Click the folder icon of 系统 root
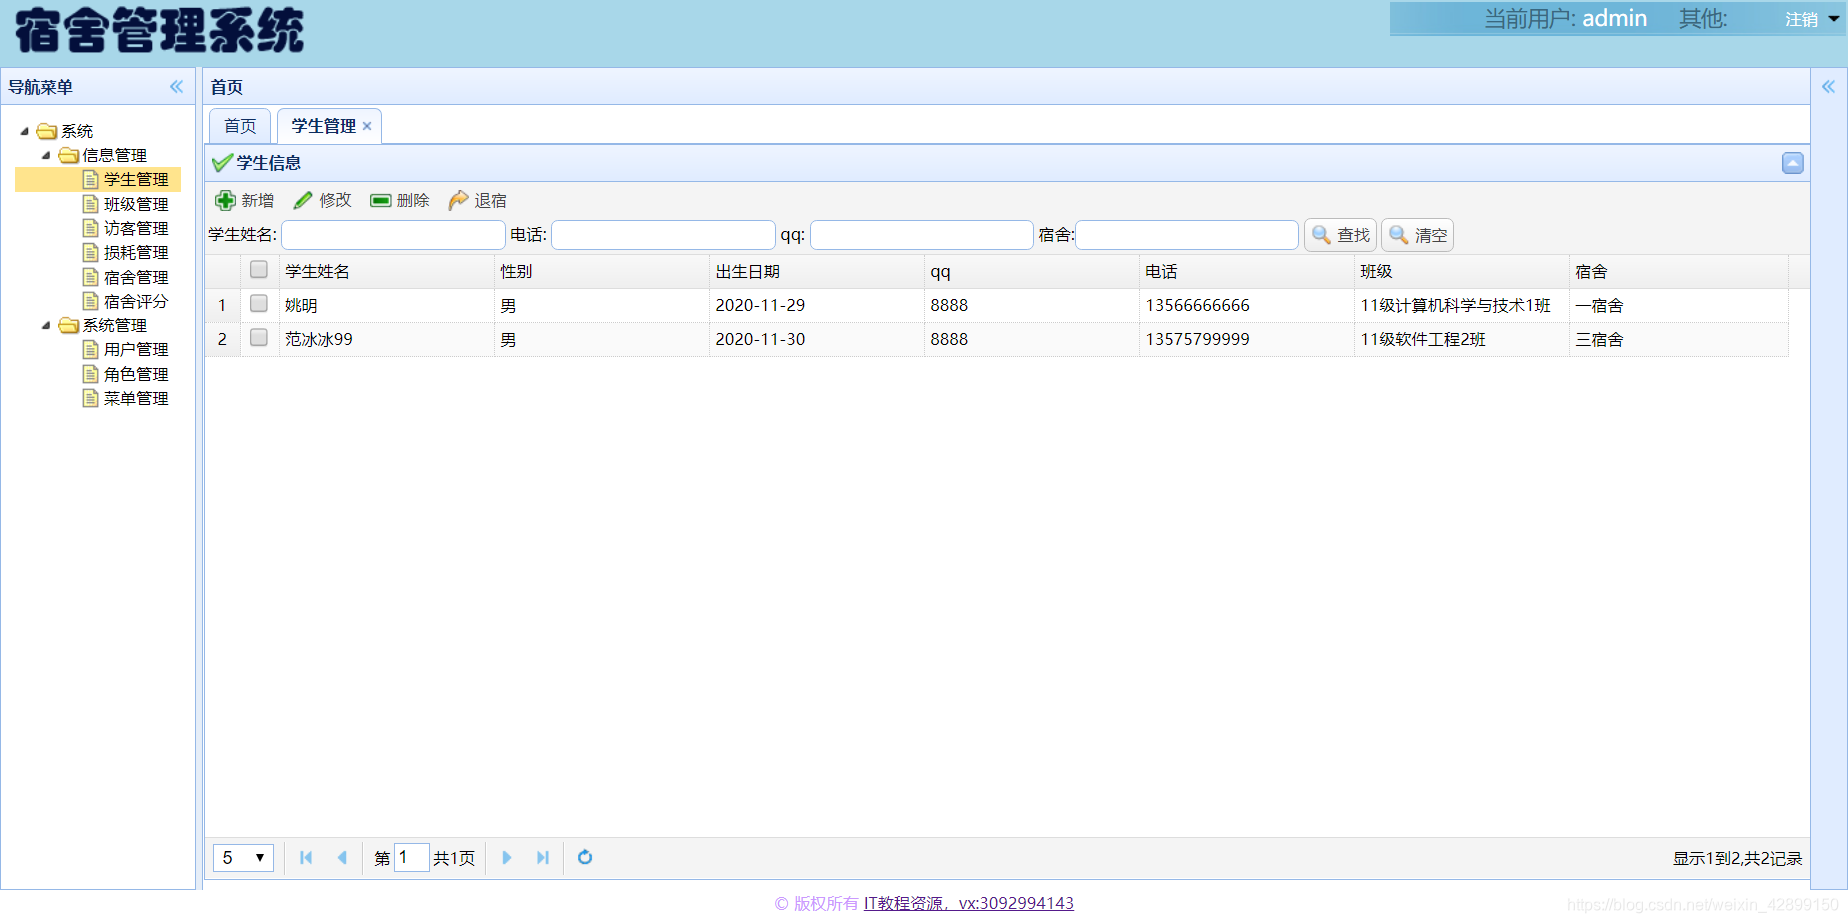Screen dimensions: 1848x923 pos(47,131)
